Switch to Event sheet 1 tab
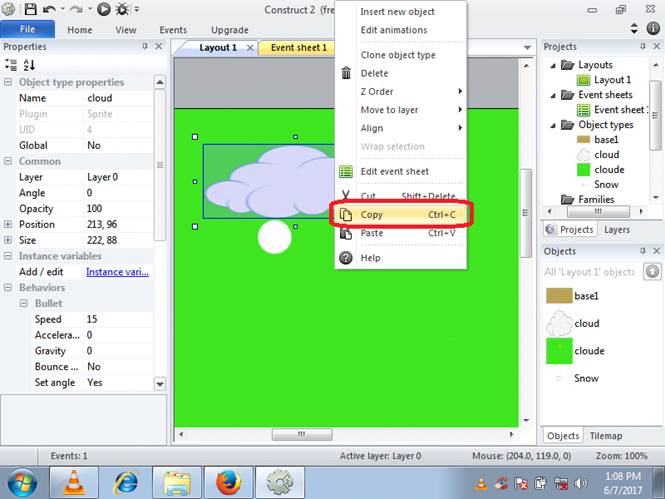The width and height of the screenshot is (665, 499). (299, 47)
